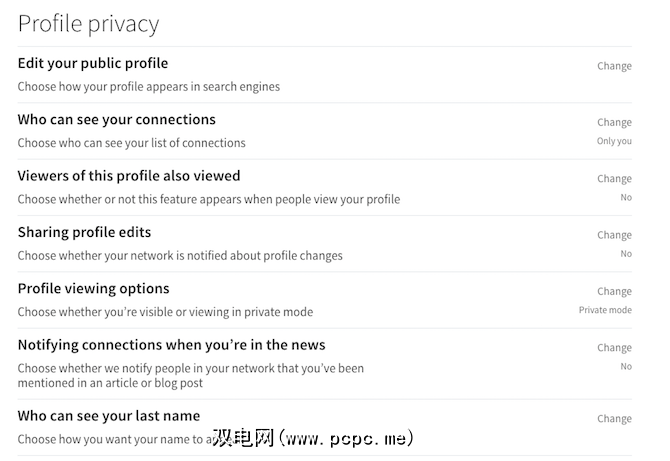The height and width of the screenshot is (461, 670).
Task: Click Change for Who can see your connections
Action: (614, 123)
